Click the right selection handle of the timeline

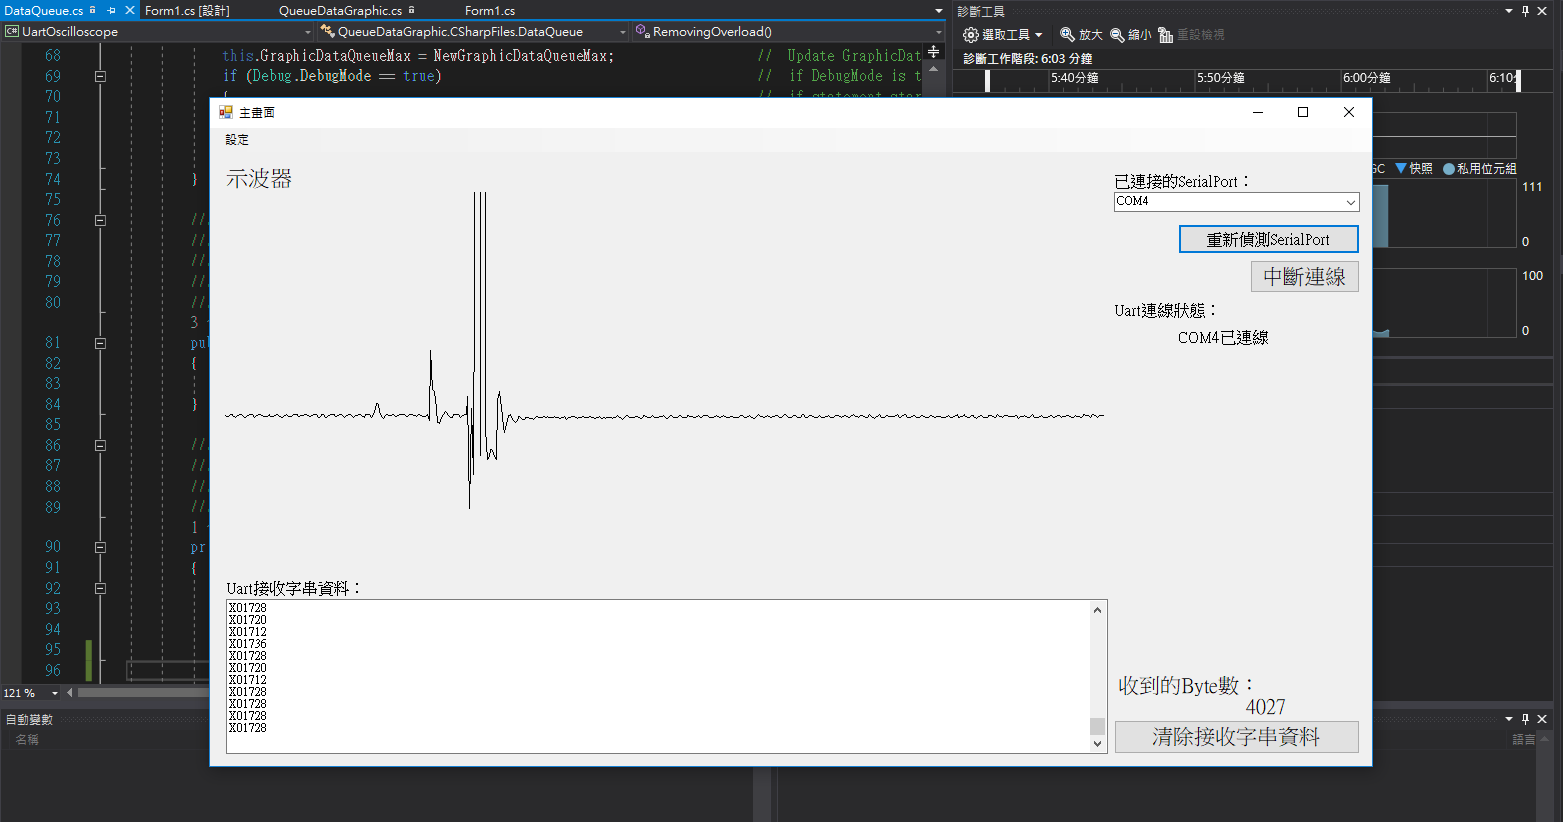tap(1518, 81)
